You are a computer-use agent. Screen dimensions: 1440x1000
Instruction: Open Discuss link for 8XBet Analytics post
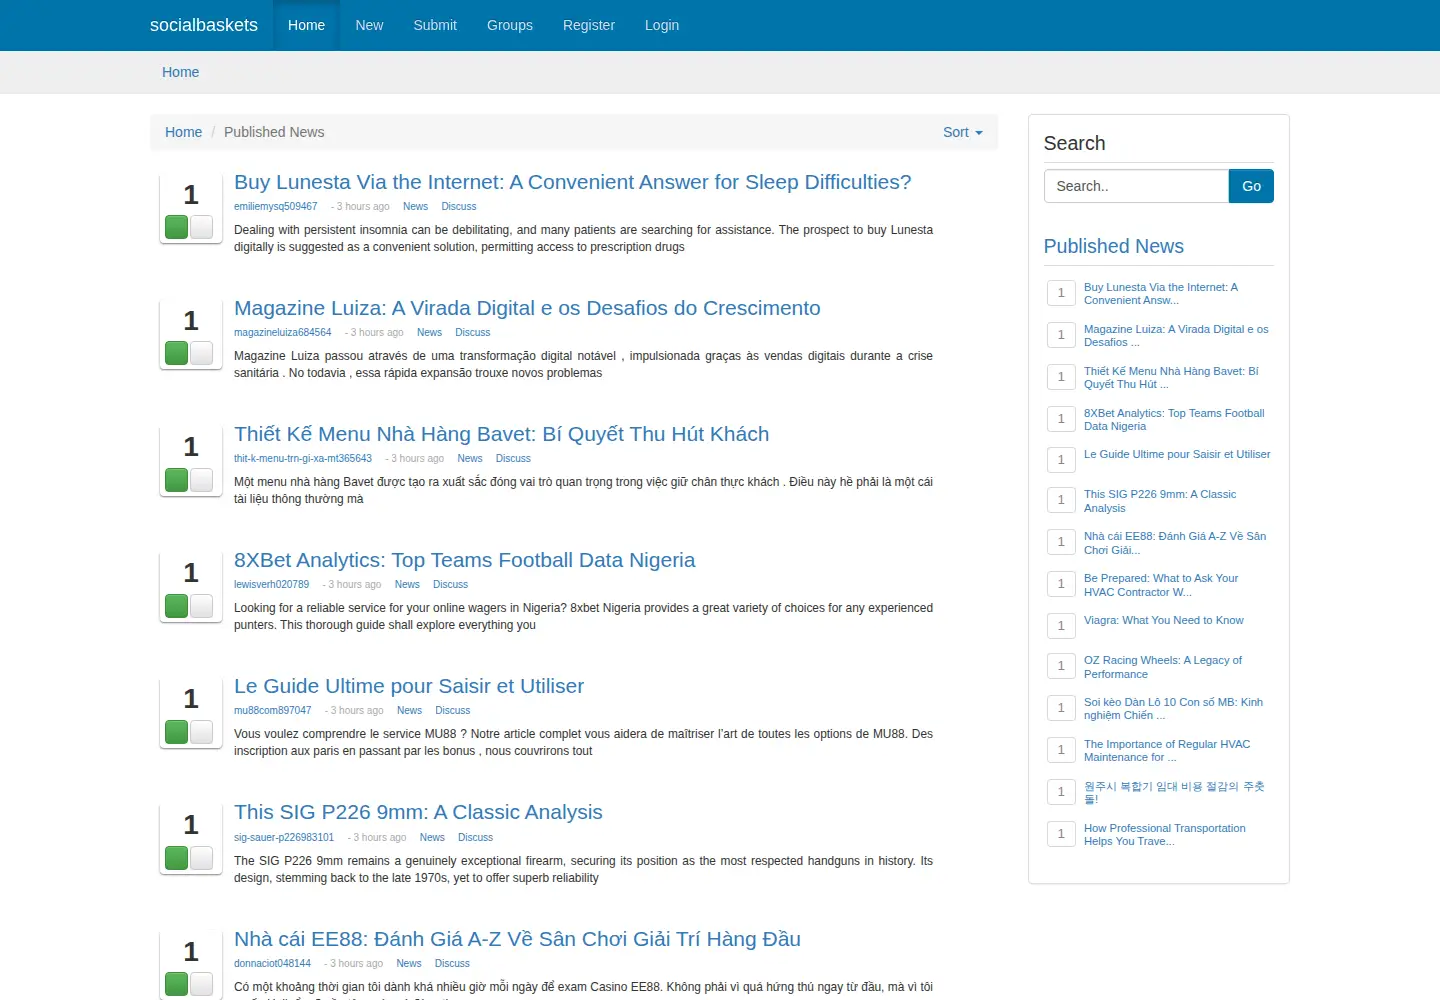[x=450, y=585]
